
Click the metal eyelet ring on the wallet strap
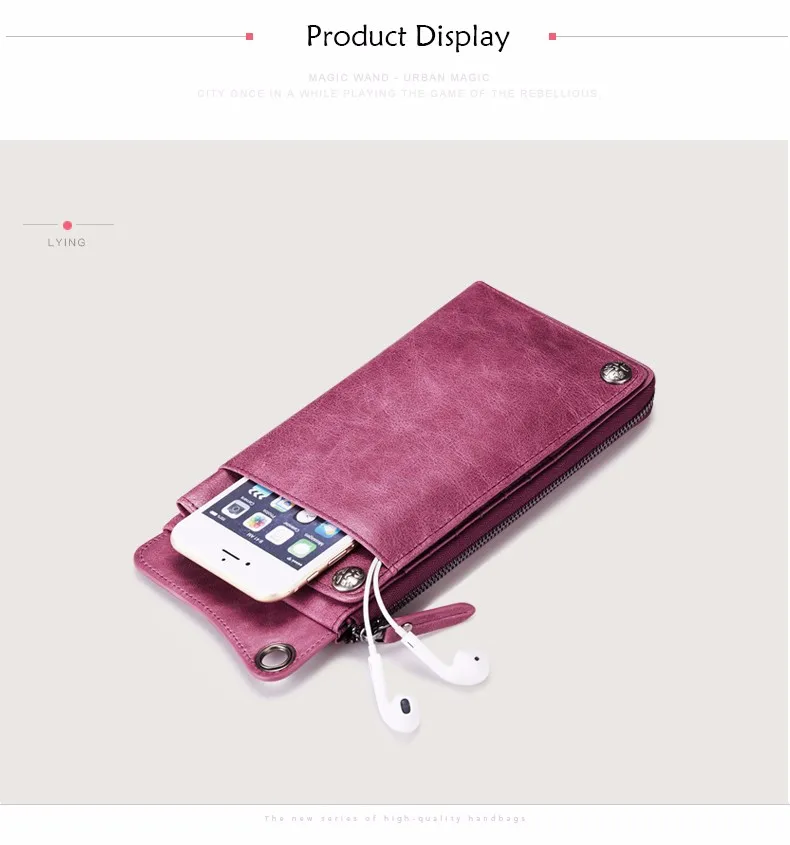tap(267, 657)
